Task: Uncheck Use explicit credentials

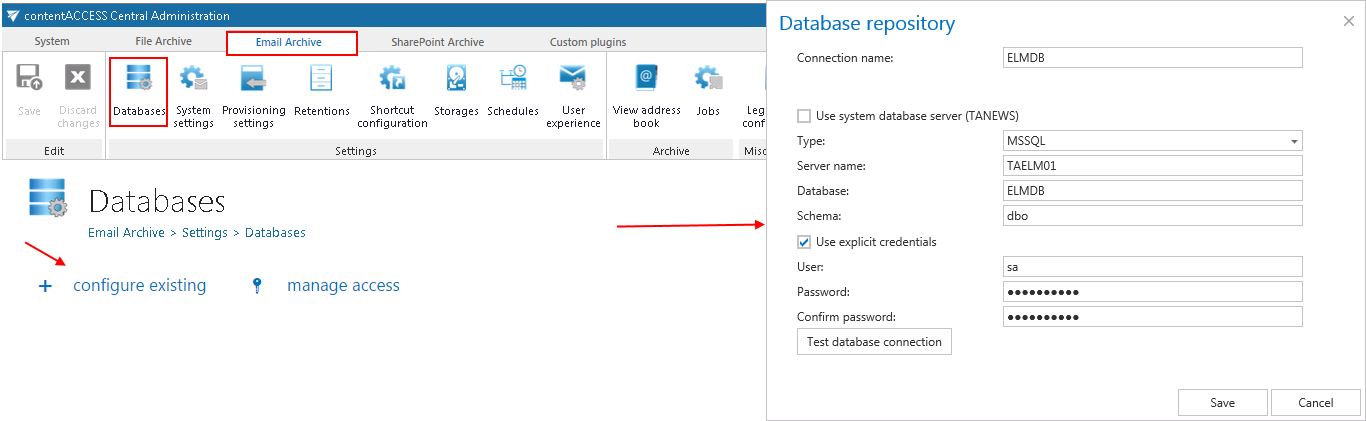Action: 804,241
